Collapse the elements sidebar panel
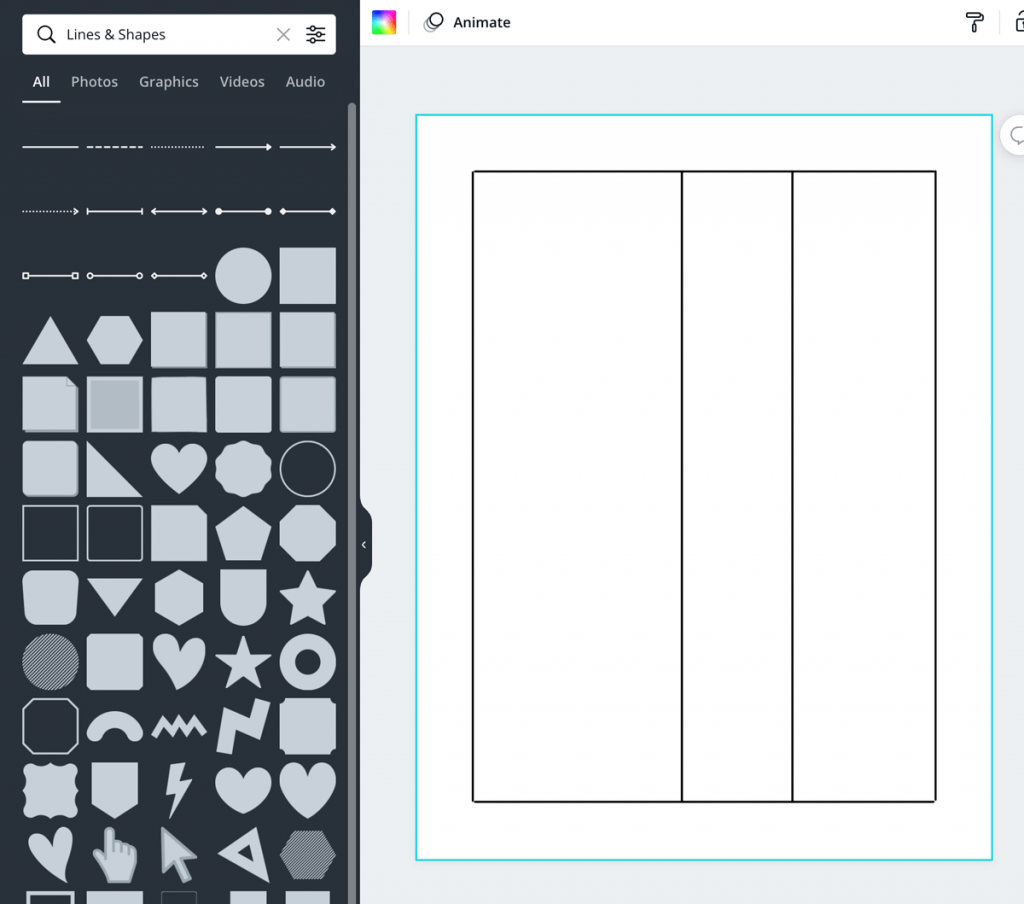The width and height of the screenshot is (1024, 904). click(363, 544)
